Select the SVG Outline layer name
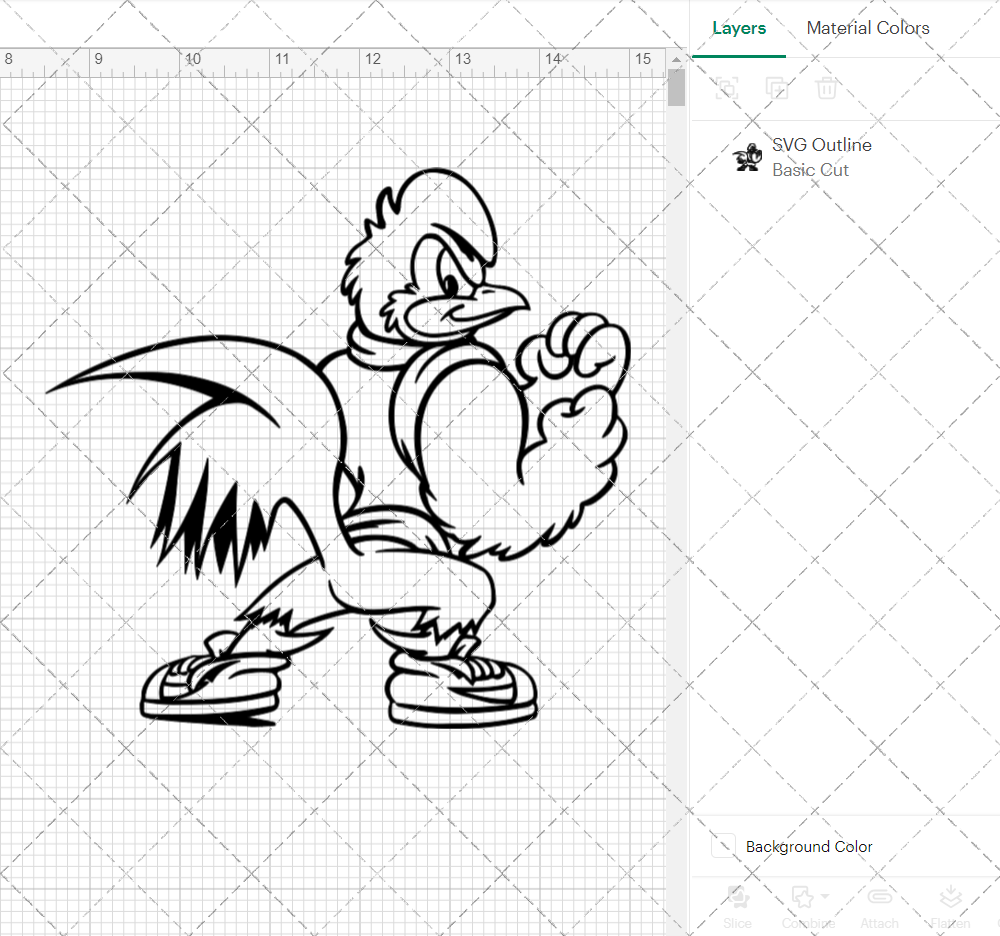The width and height of the screenshot is (1000, 936). [x=821, y=145]
